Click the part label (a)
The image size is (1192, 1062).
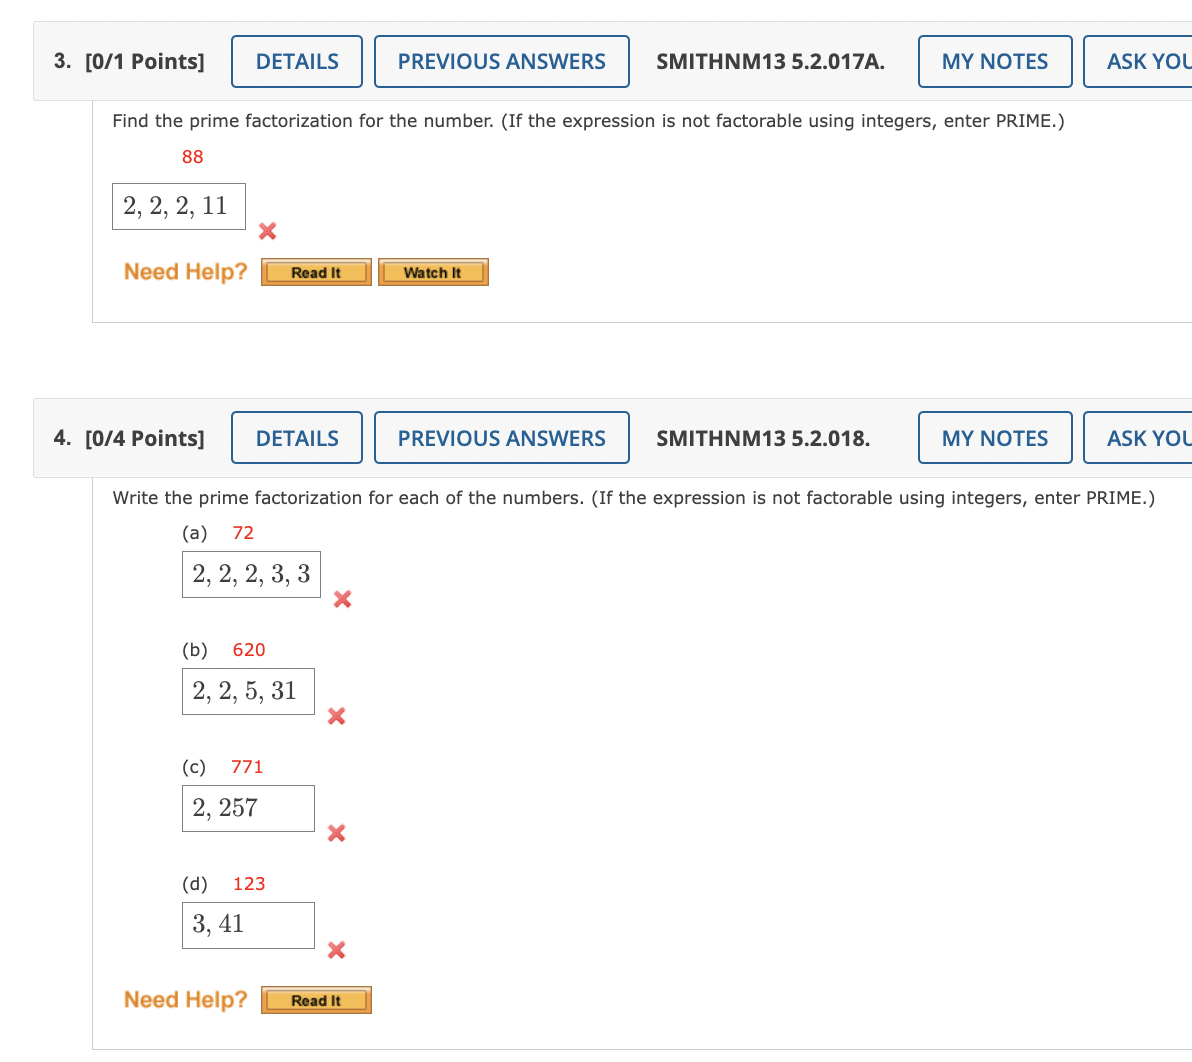(195, 533)
